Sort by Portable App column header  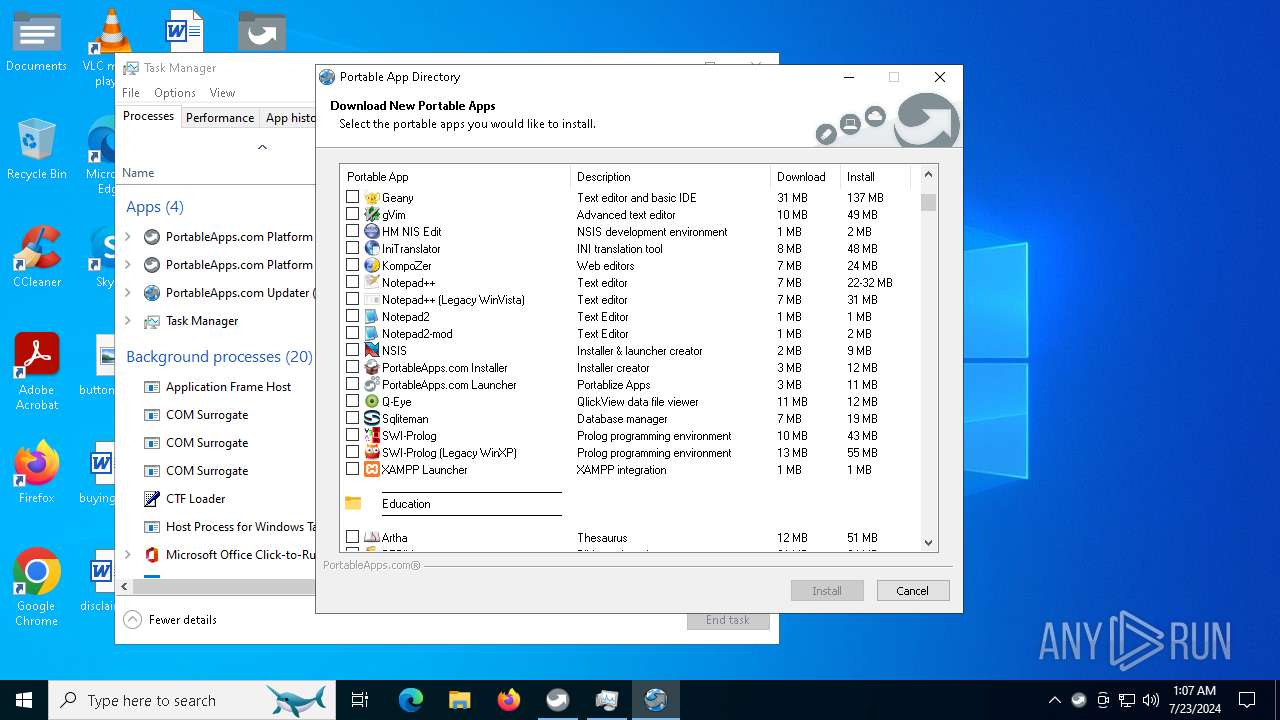click(x=455, y=177)
